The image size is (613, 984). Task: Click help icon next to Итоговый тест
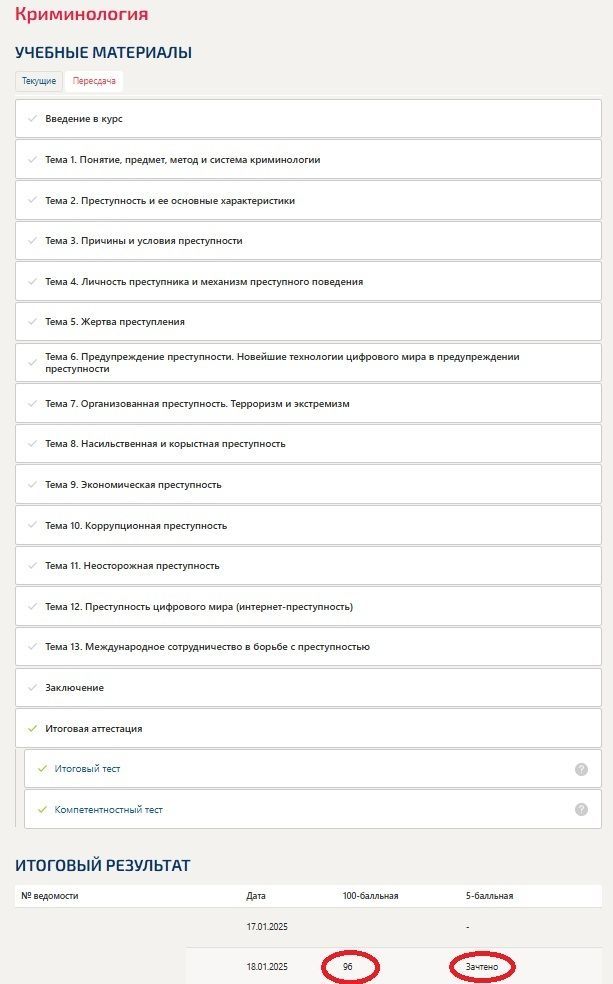[581, 769]
